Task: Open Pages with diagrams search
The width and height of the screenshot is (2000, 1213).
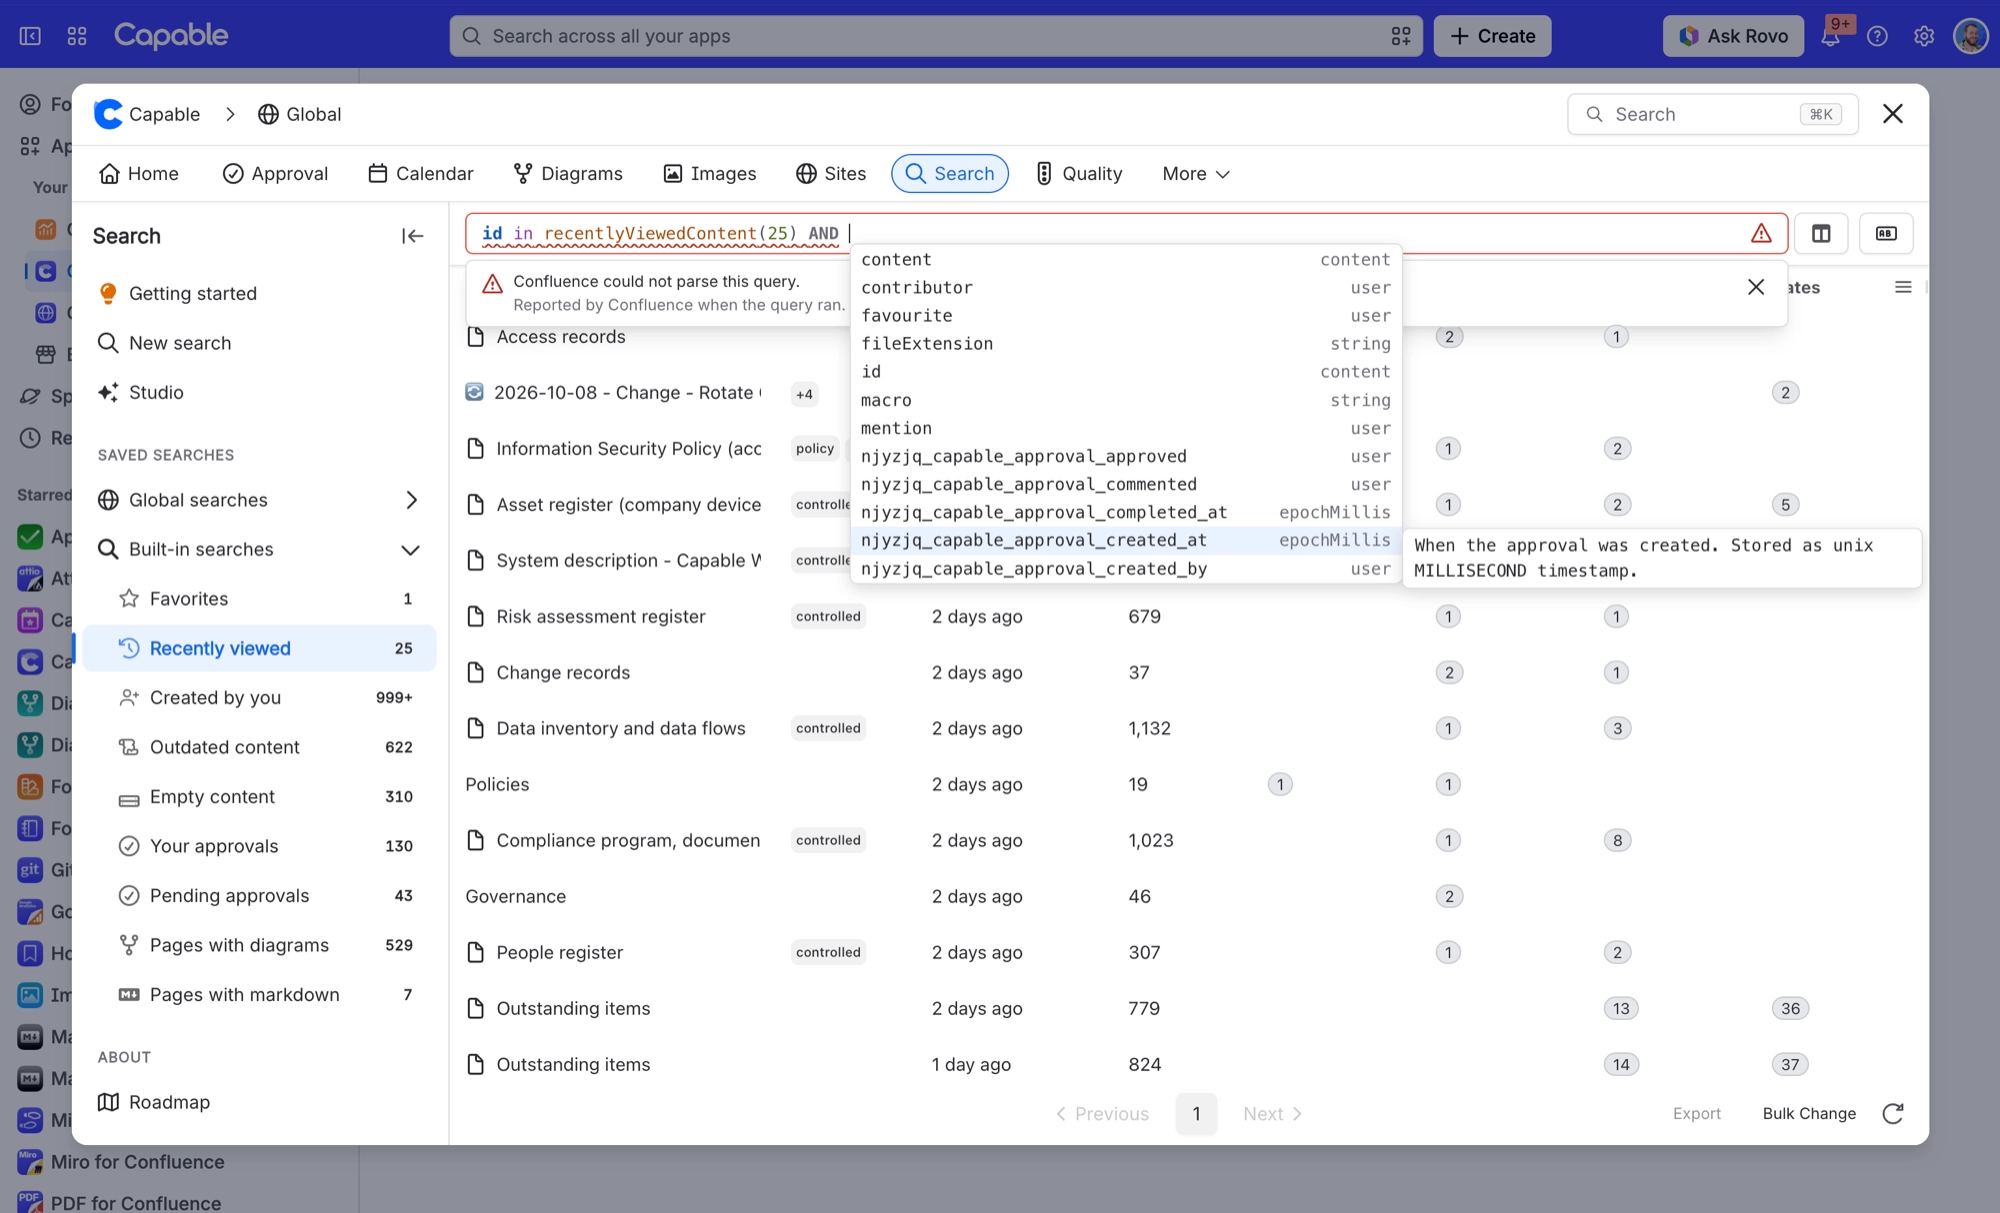Action: click(x=260, y=945)
